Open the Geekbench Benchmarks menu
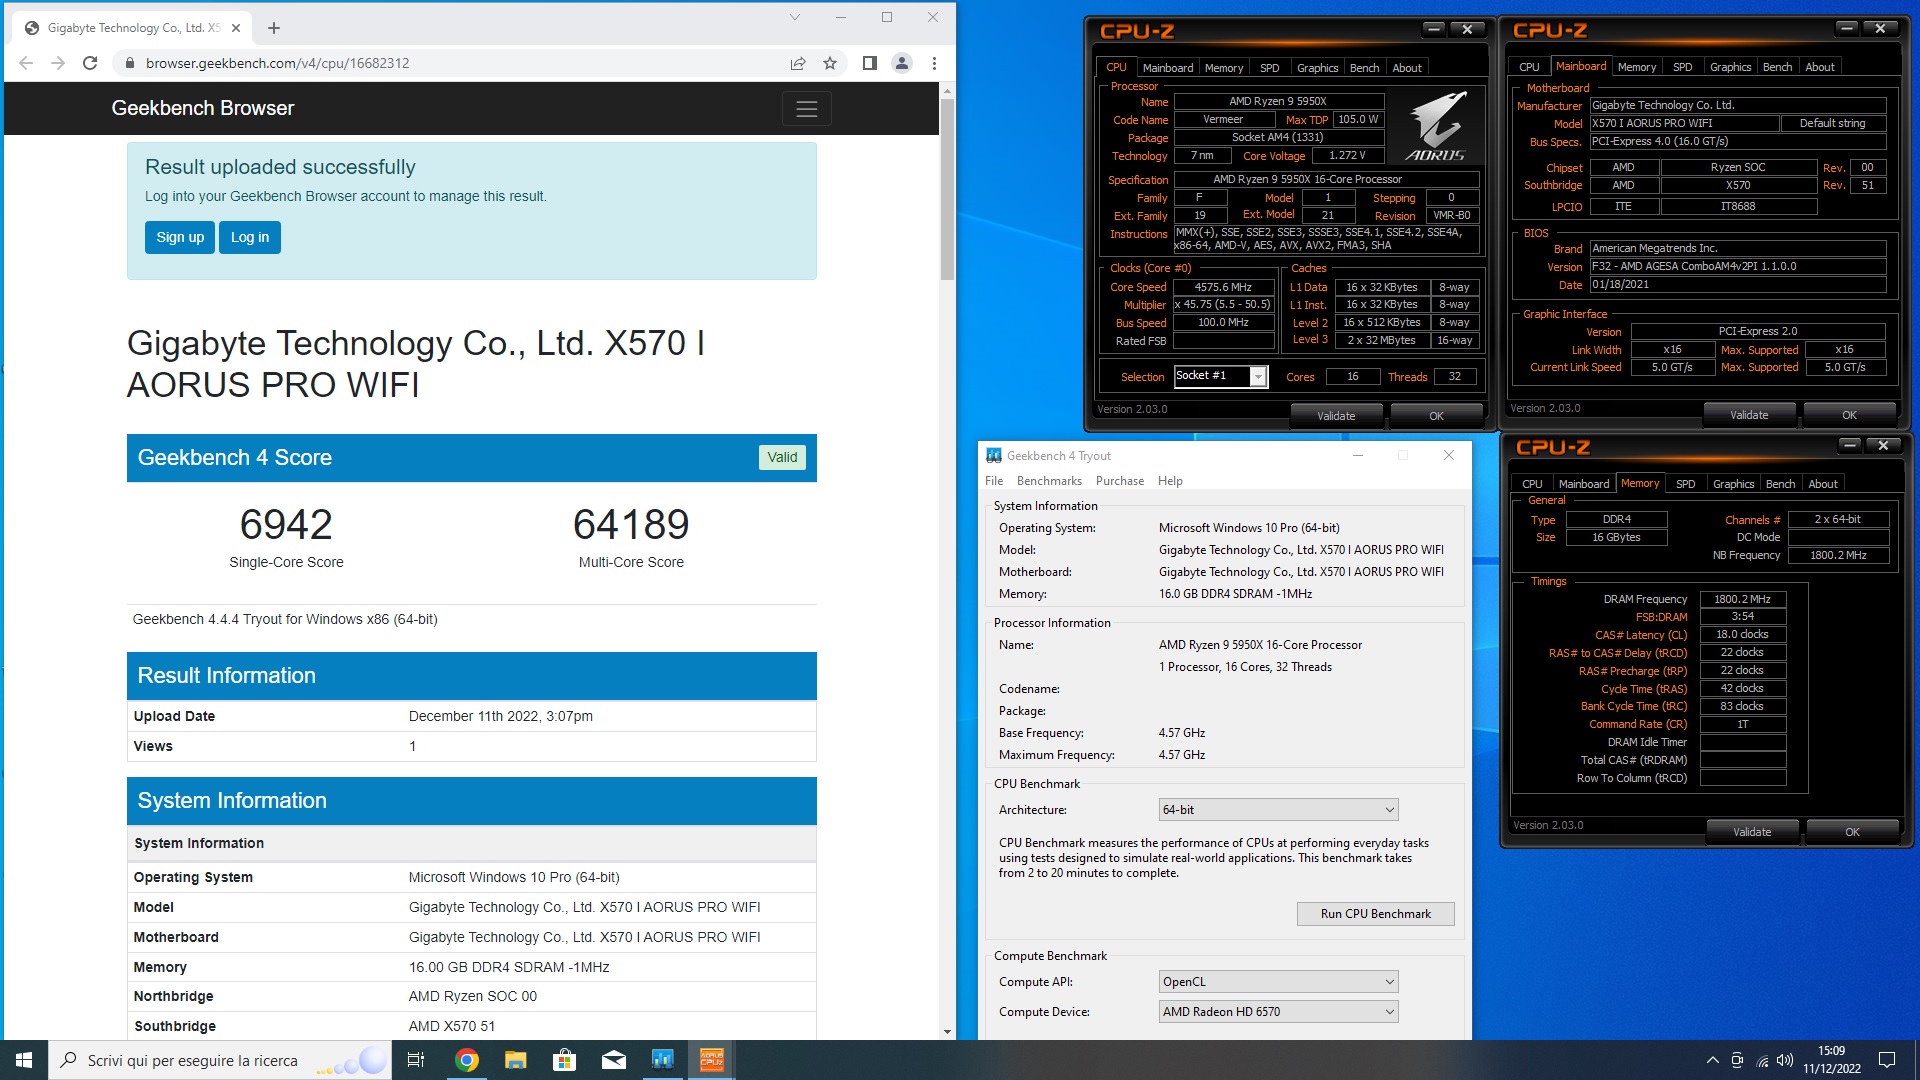Screen dimensions: 1920x1080 coord(1049,481)
